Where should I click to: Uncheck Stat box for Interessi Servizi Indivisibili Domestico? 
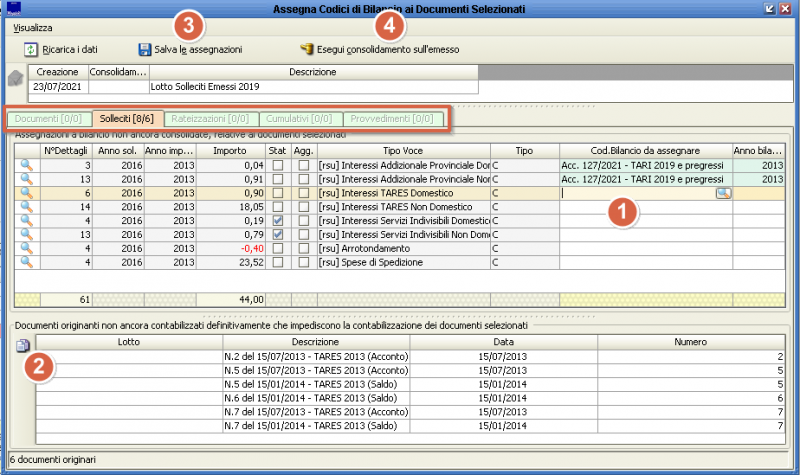[x=278, y=221]
